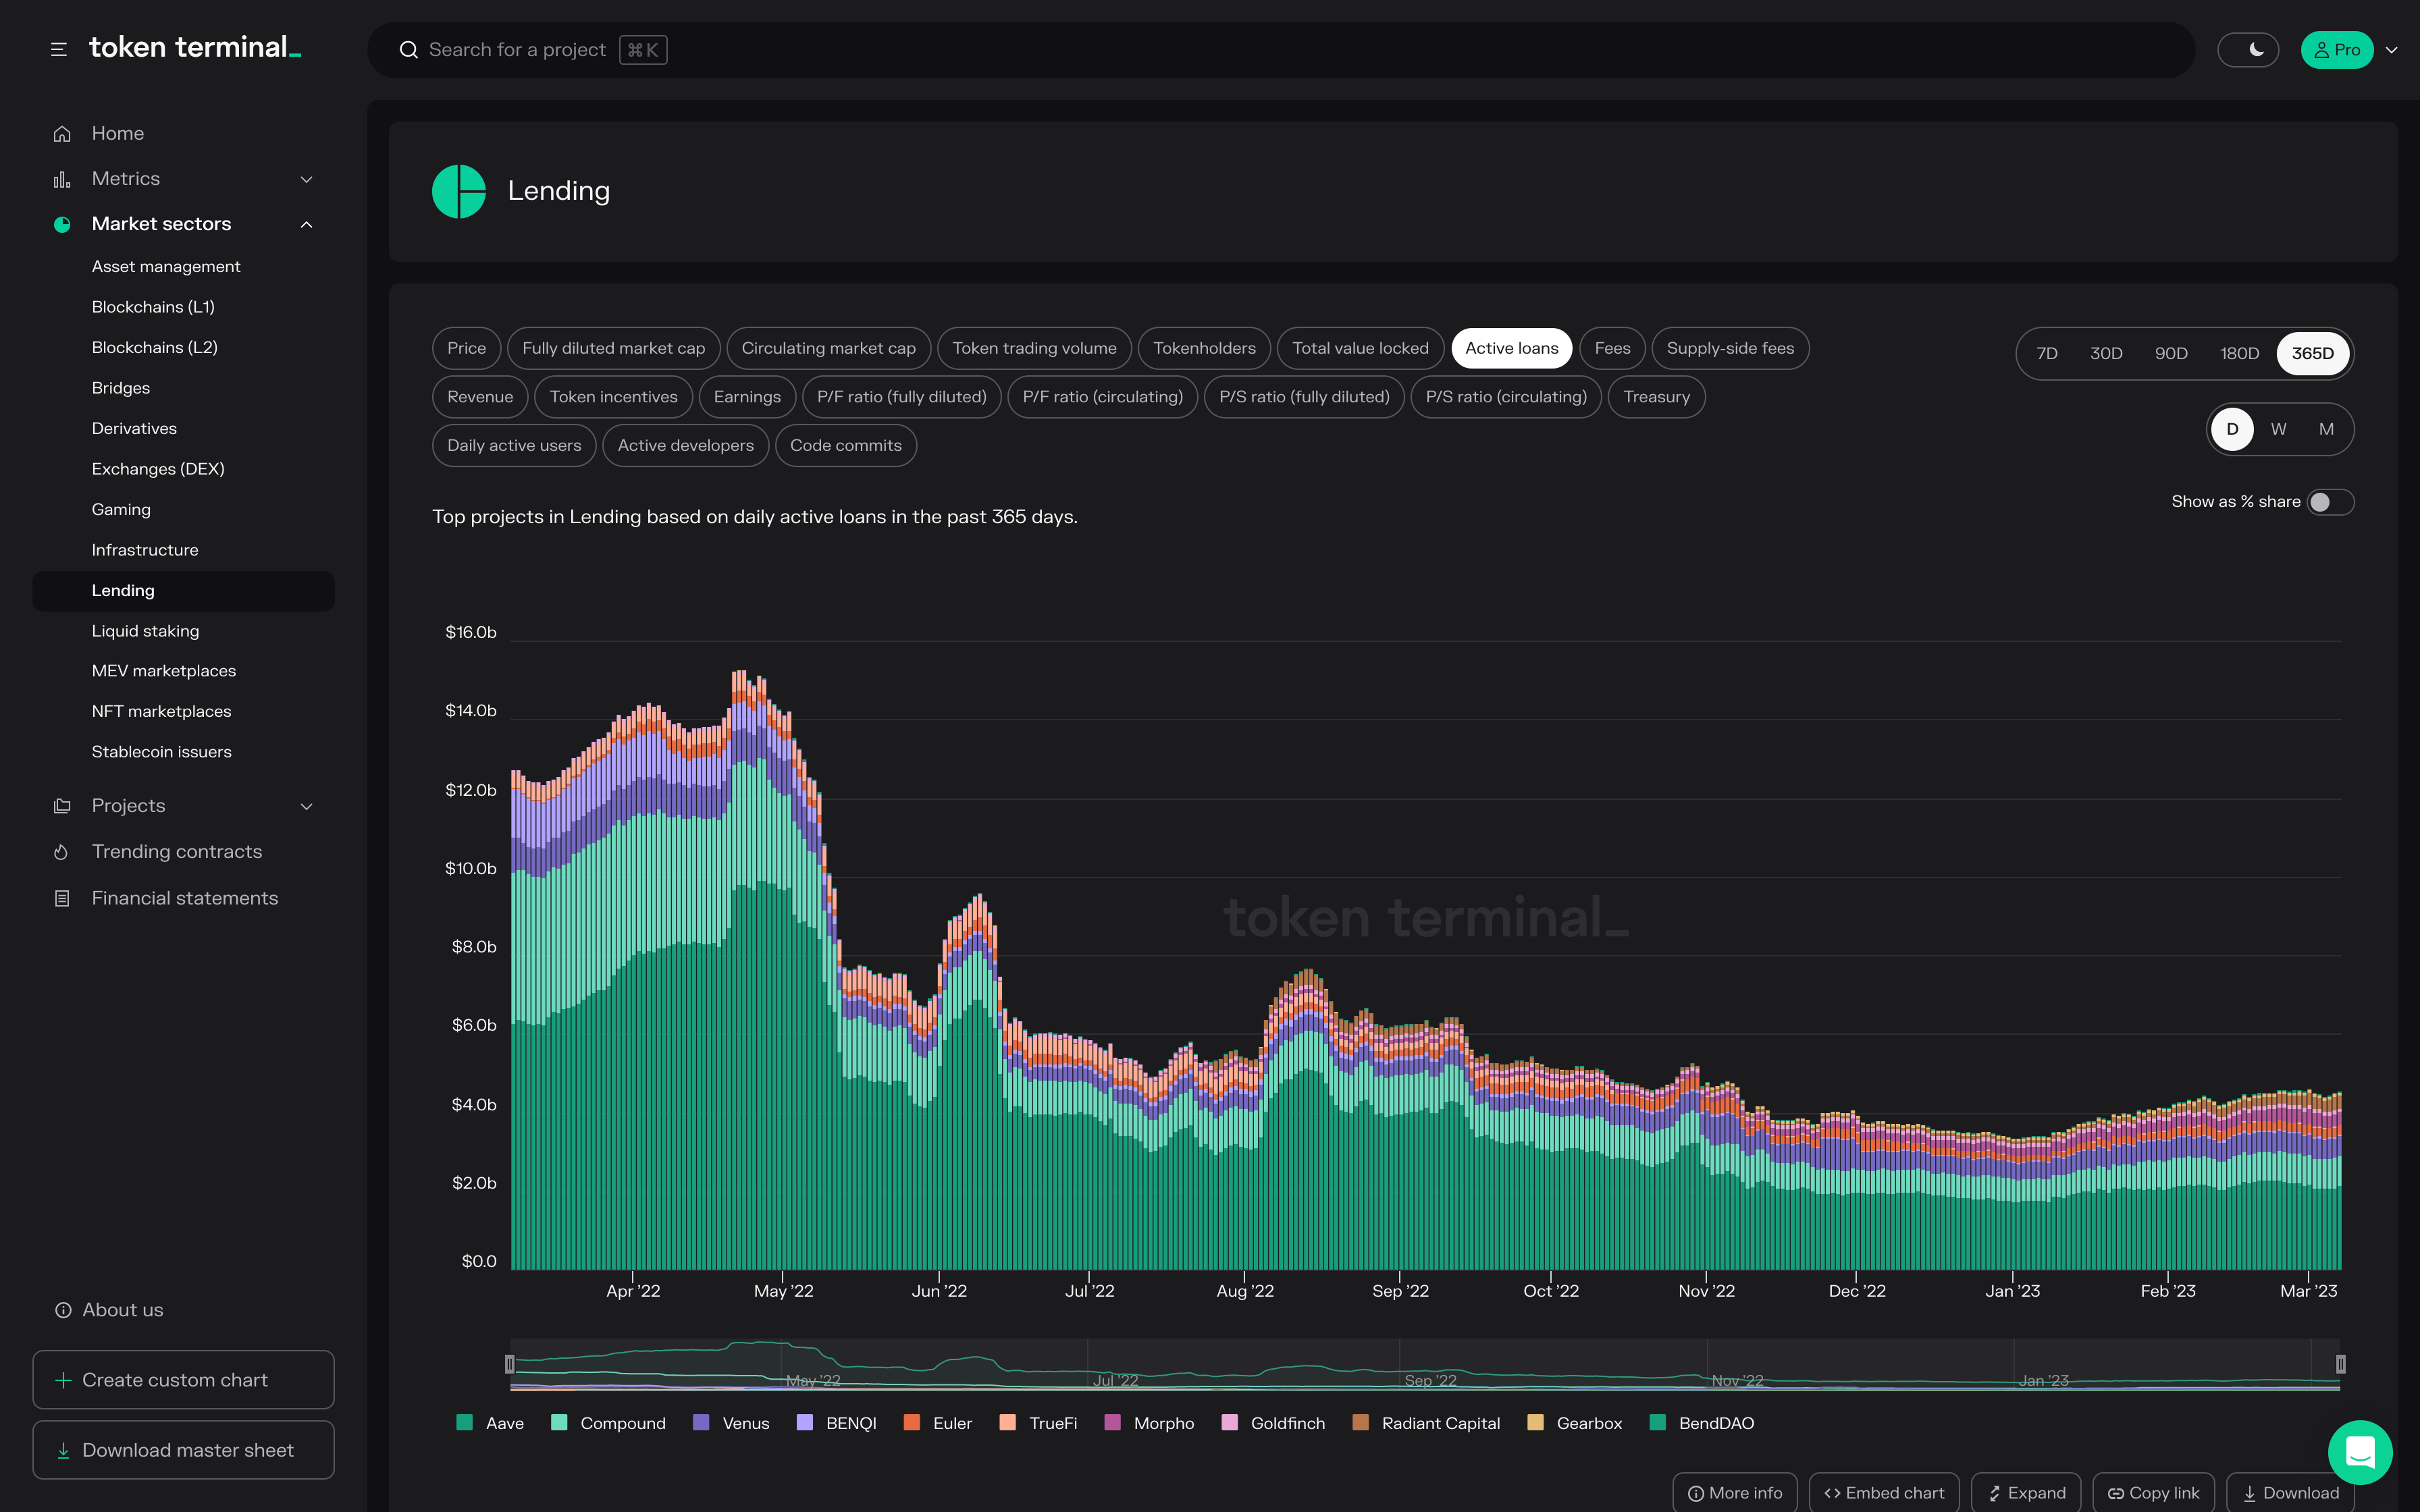Viewport: 2420px width, 1512px height.
Task: Open the Pro account dropdown arrow
Action: [2392, 50]
